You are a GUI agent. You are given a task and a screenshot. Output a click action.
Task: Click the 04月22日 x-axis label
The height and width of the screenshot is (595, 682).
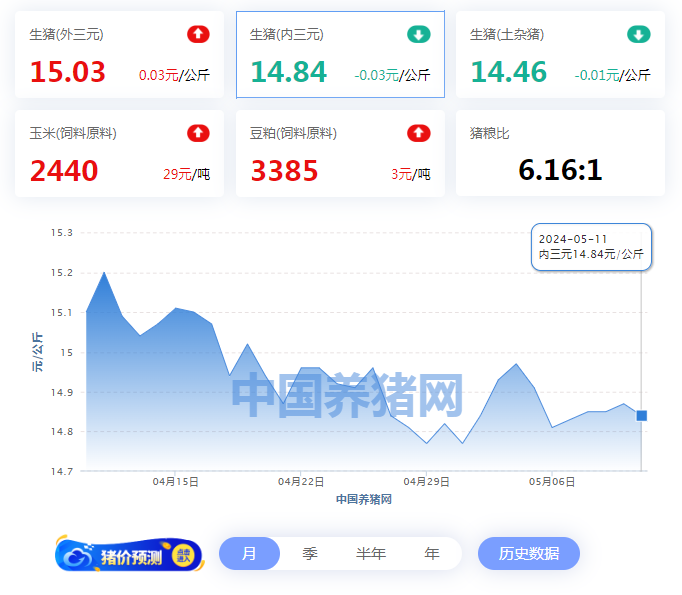point(301,482)
